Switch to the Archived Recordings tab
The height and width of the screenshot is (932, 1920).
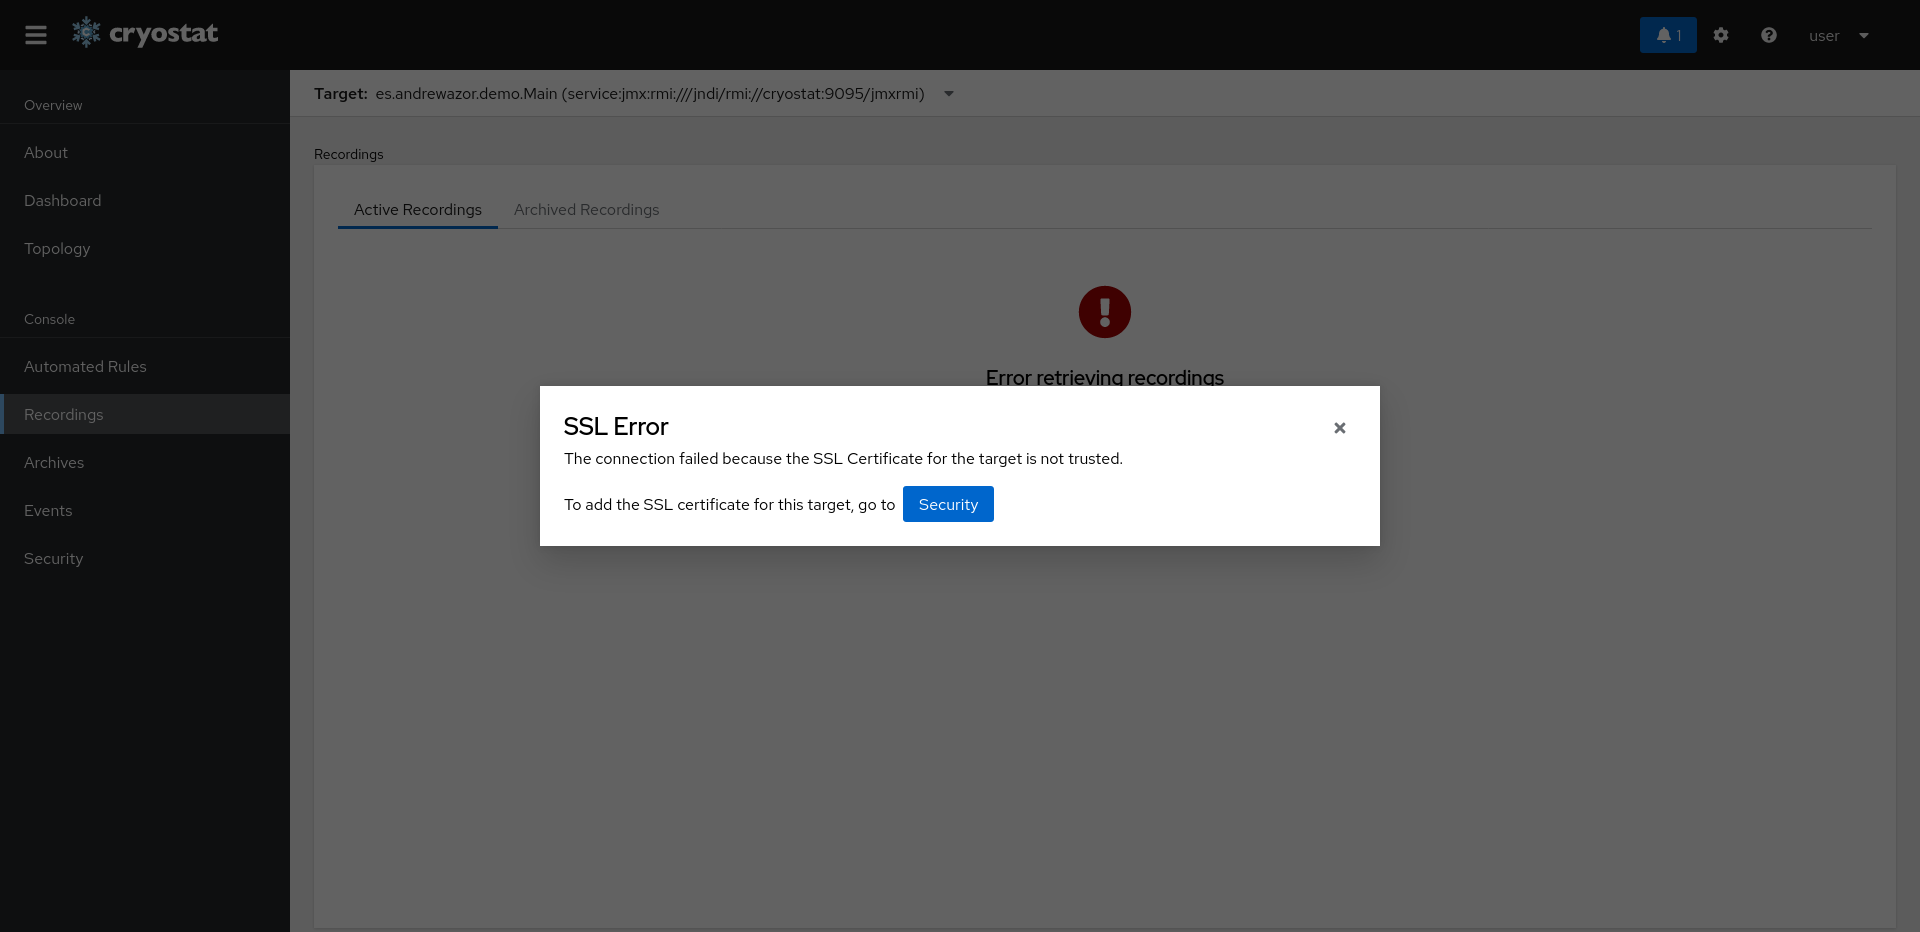coord(586,210)
